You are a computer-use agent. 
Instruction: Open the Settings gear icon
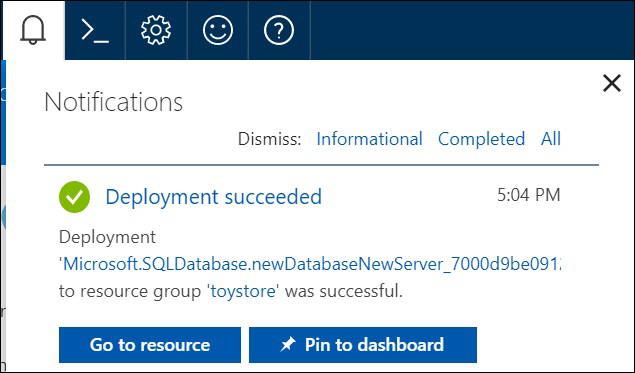(156, 30)
